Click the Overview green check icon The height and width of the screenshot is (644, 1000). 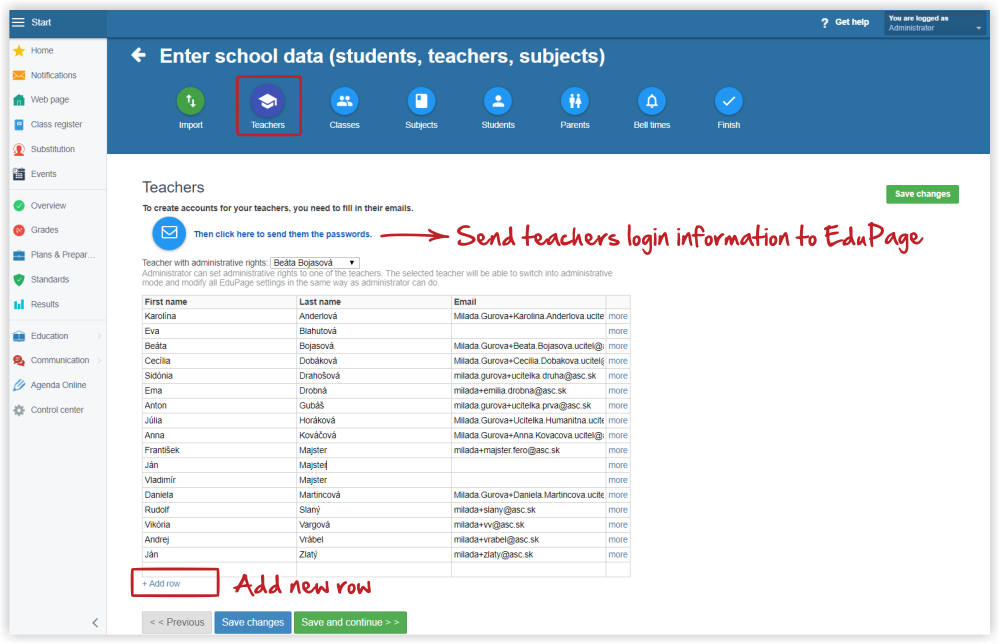point(19,206)
